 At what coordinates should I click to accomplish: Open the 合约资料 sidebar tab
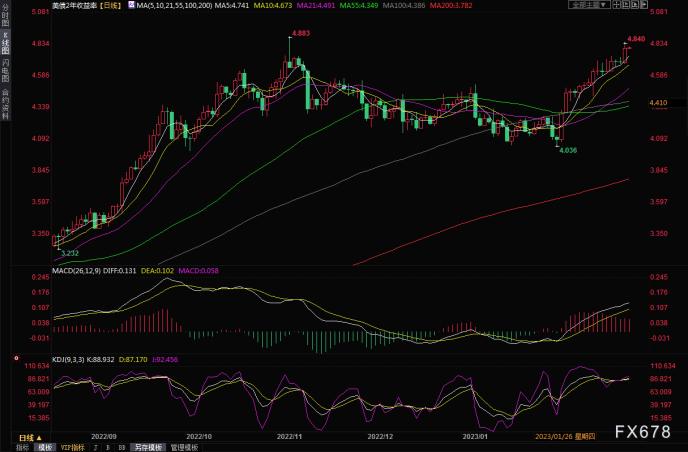tap(5, 104)
